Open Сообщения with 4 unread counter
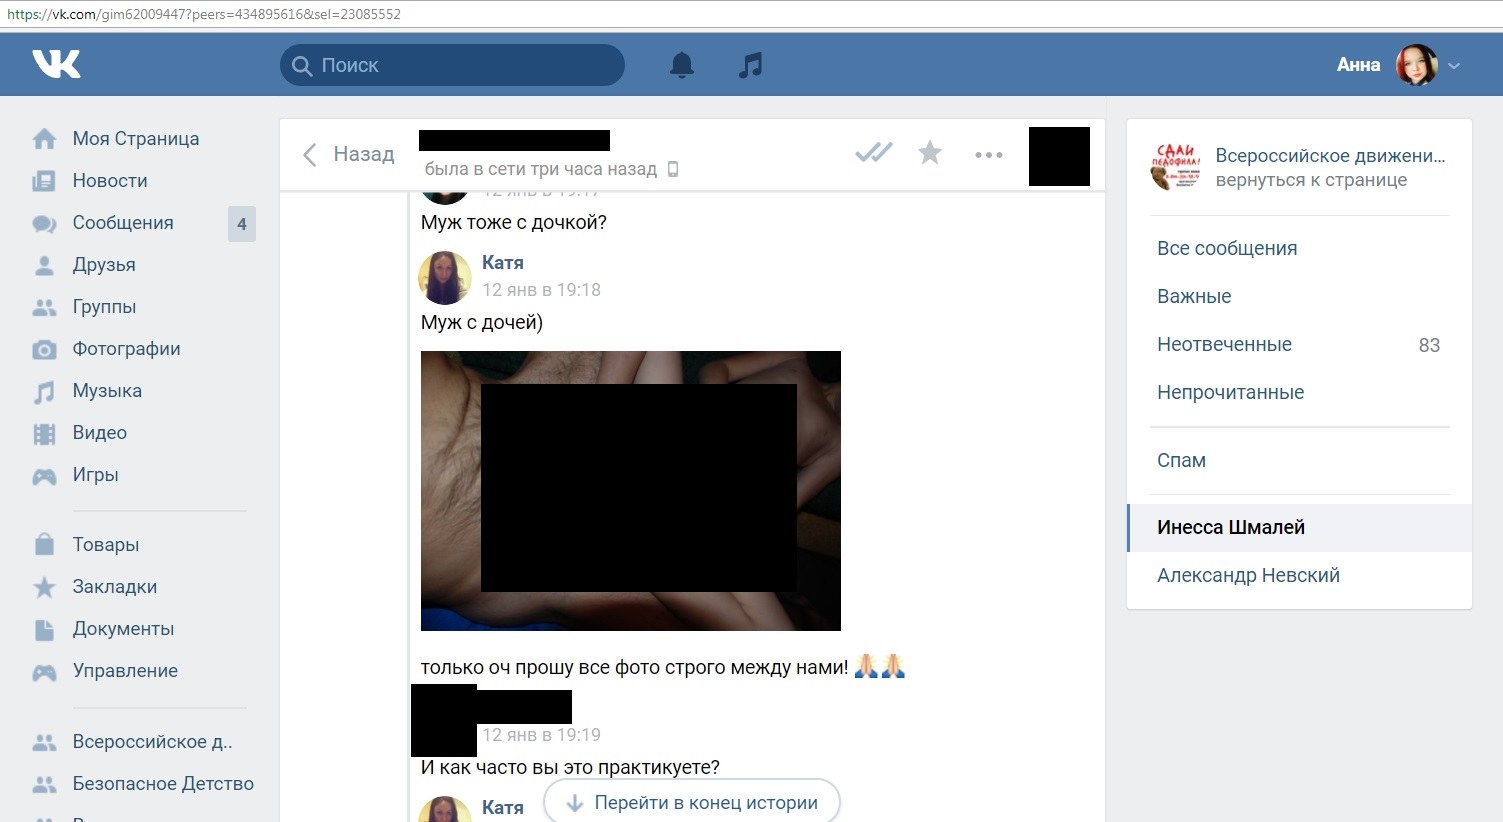The image size is (1503, 822). (x=123, y=223)
